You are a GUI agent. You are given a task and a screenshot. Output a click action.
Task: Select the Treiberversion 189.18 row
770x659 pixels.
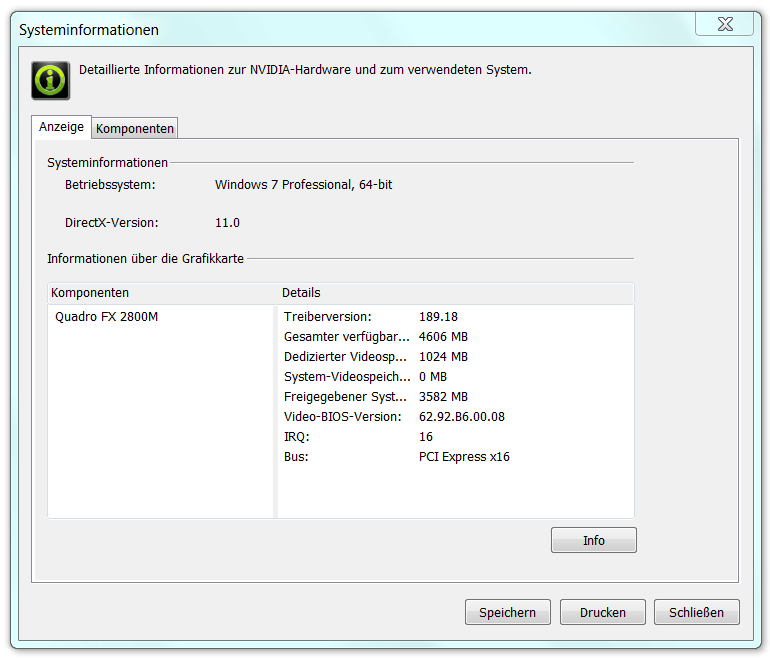456,317
